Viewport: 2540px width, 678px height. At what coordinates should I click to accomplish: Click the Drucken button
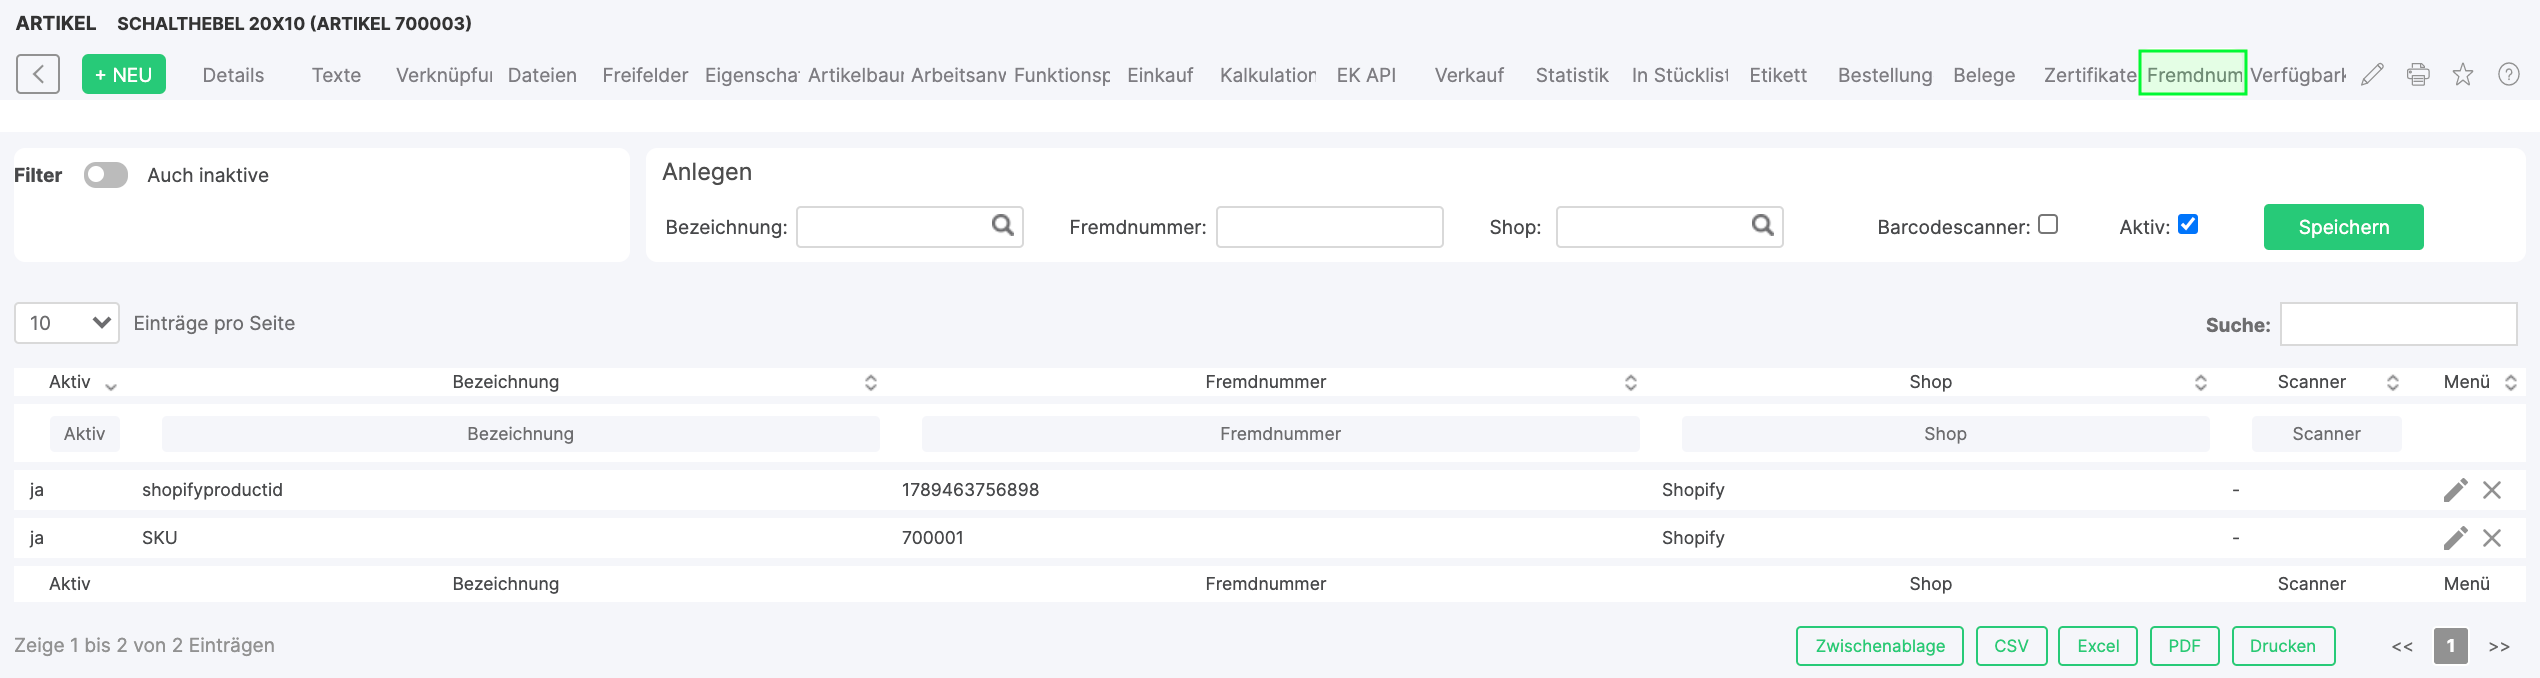click(2283, 646)
